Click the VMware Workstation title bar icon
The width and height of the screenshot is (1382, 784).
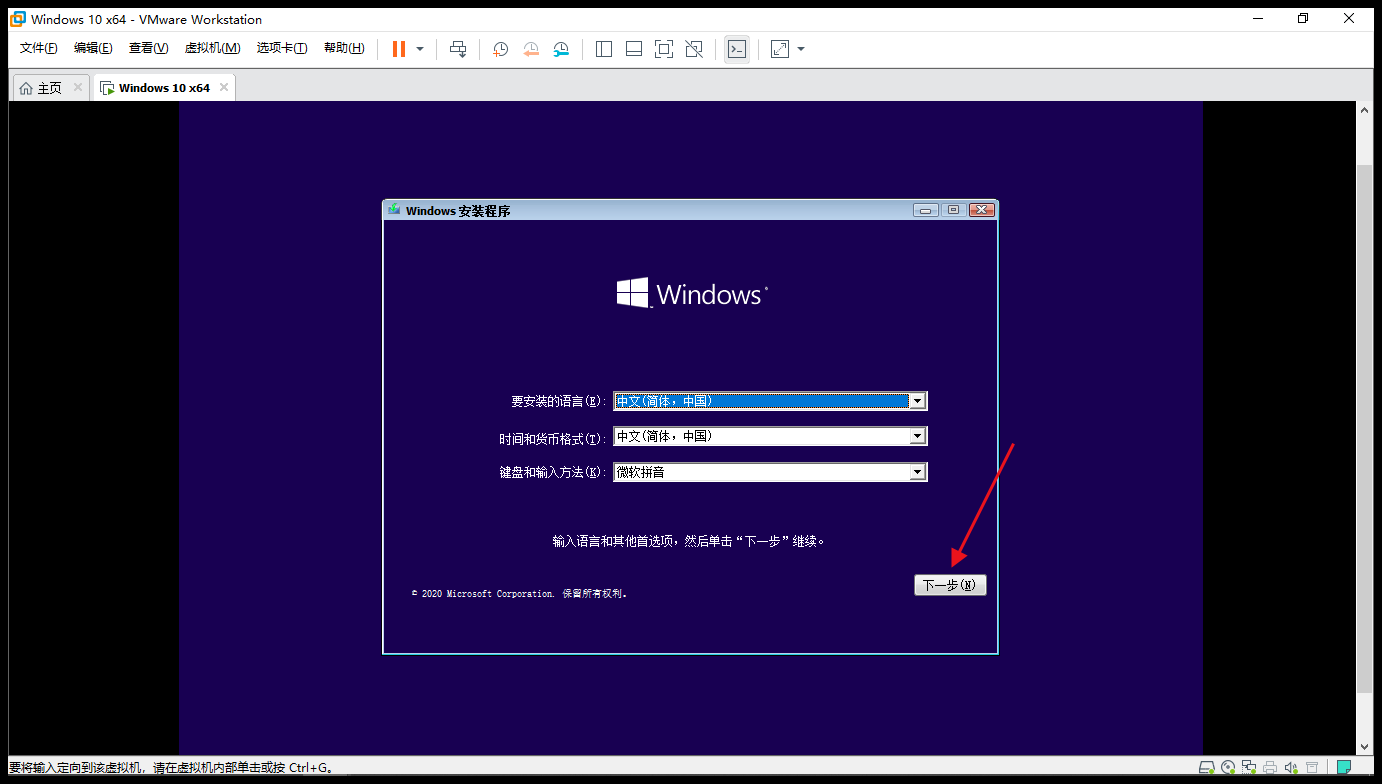pos(17,19)
